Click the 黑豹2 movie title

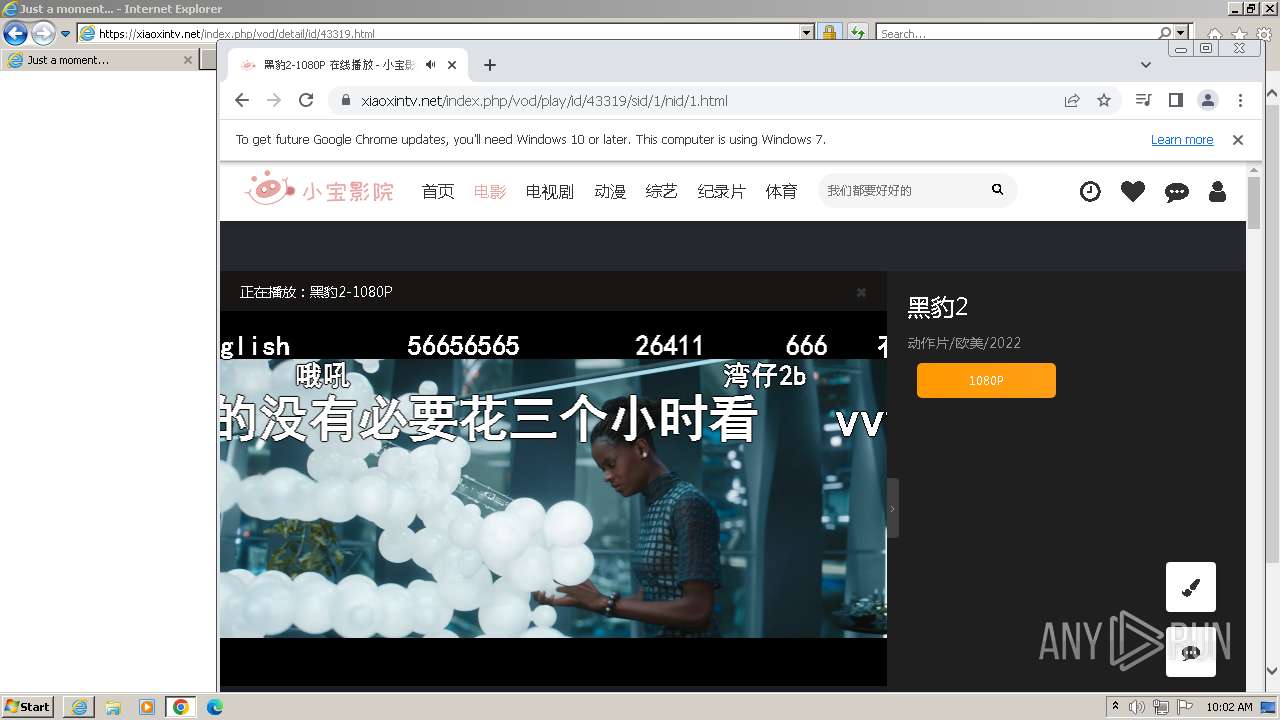pyautogui.click(x=938, y=307)
